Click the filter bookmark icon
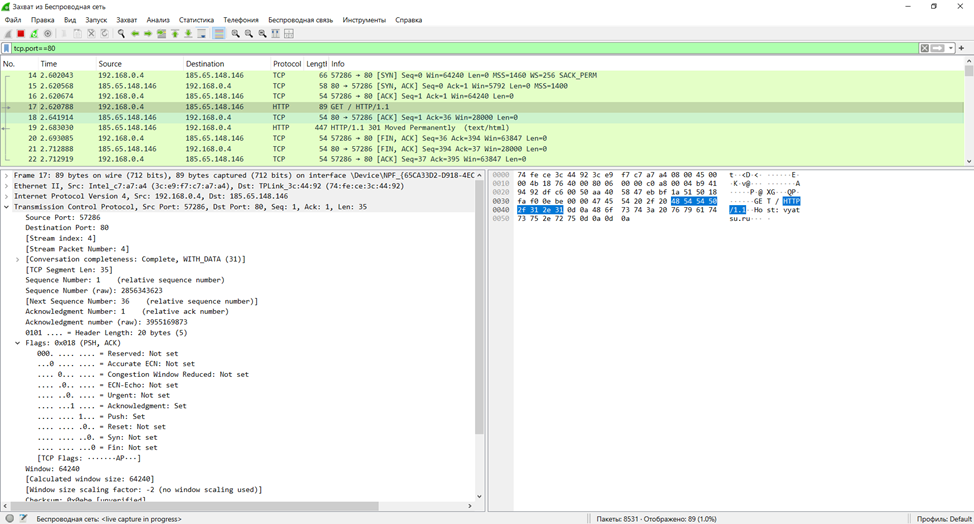 [x=7, y=48]
